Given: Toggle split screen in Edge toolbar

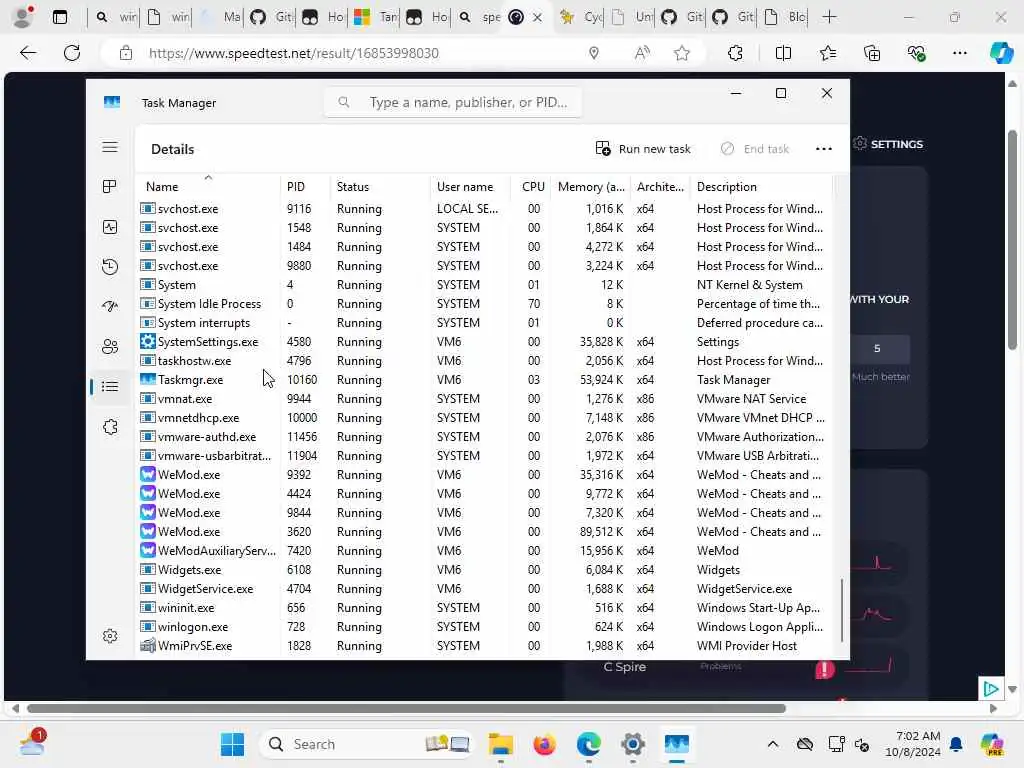Looking at the screenshot, I should 783,53.
